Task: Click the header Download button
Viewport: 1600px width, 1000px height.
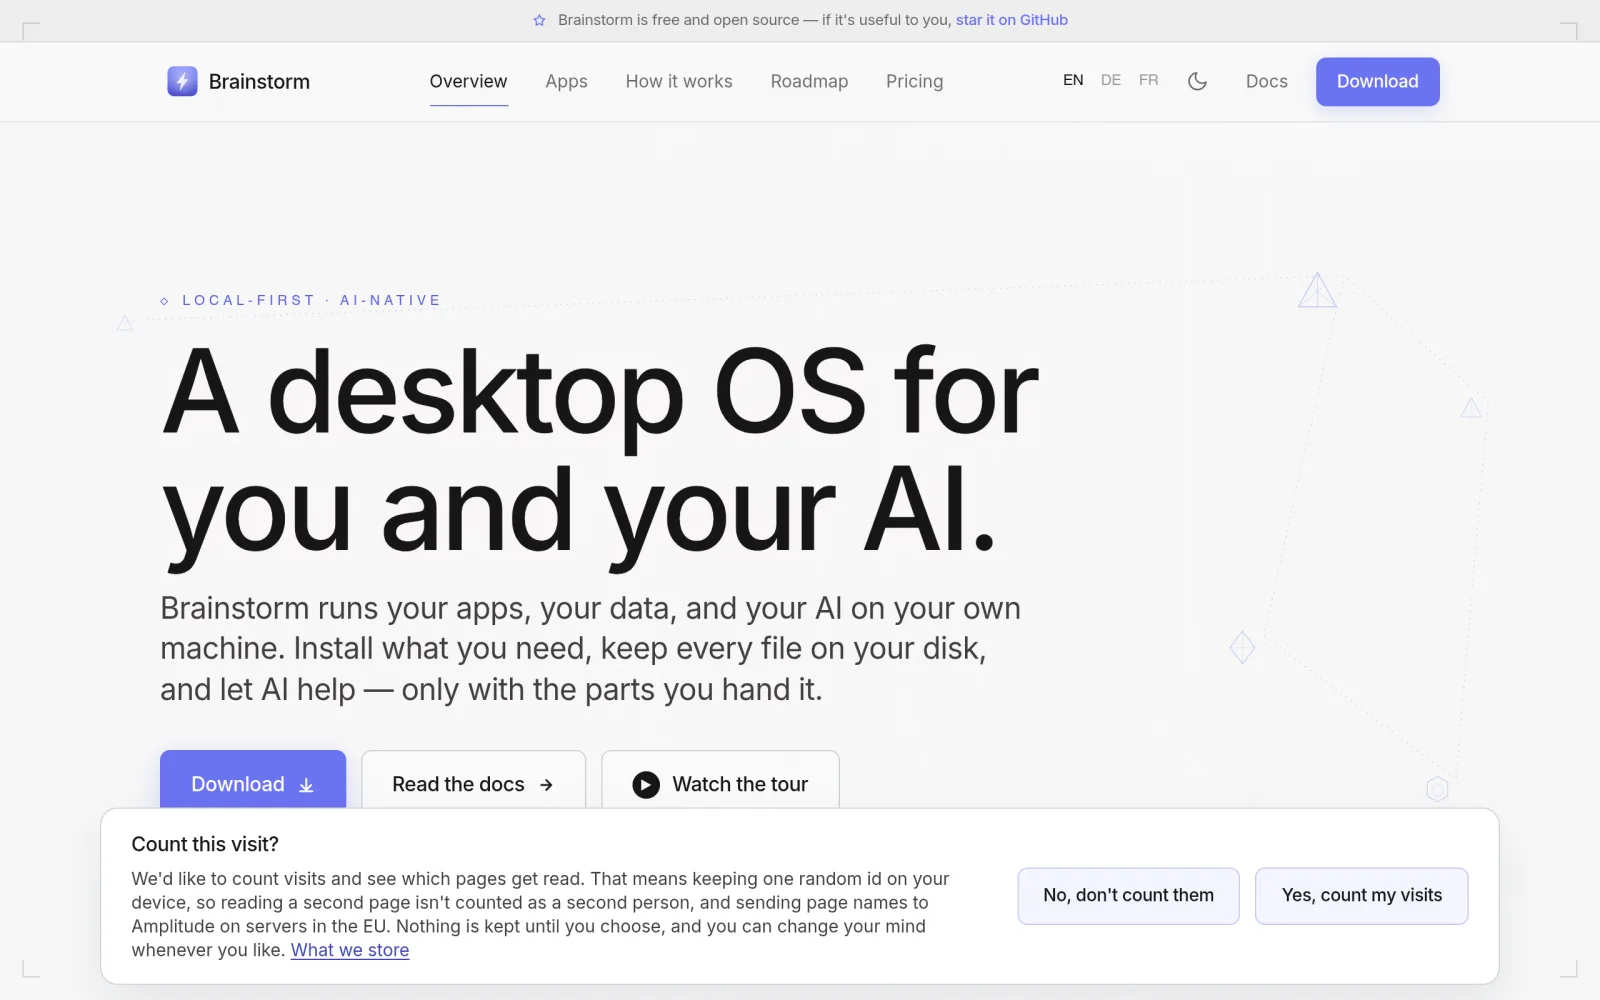Action: pyautogui.click(x=1377, y=81)
